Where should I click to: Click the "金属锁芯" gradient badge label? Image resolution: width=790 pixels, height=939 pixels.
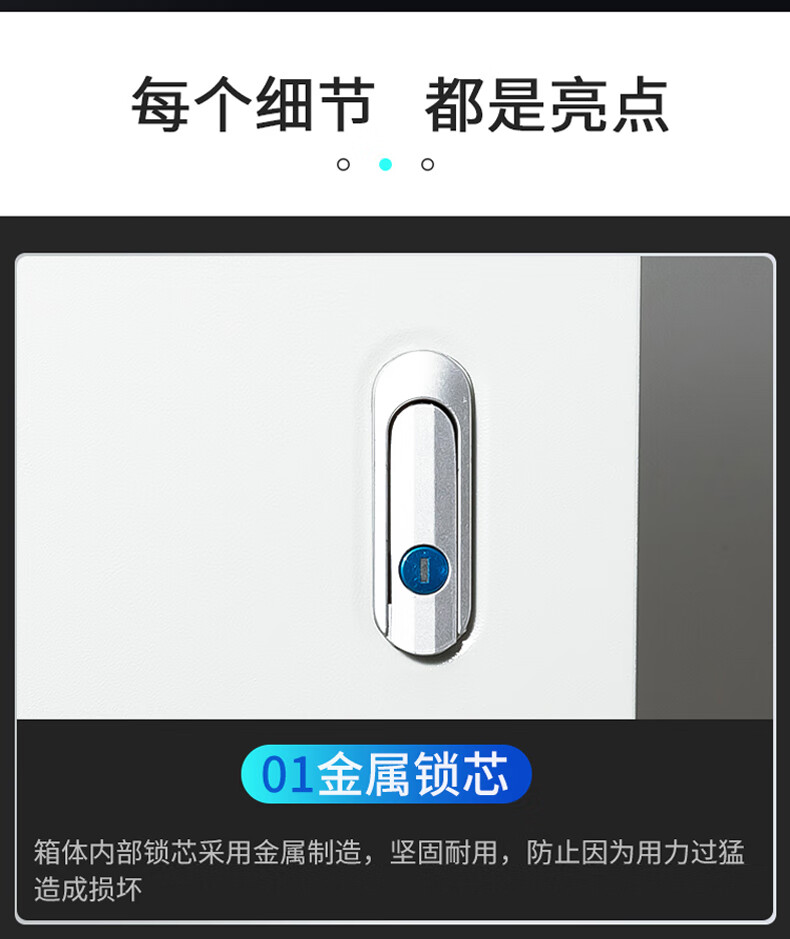pyautogui.click(x=413, y=774)
